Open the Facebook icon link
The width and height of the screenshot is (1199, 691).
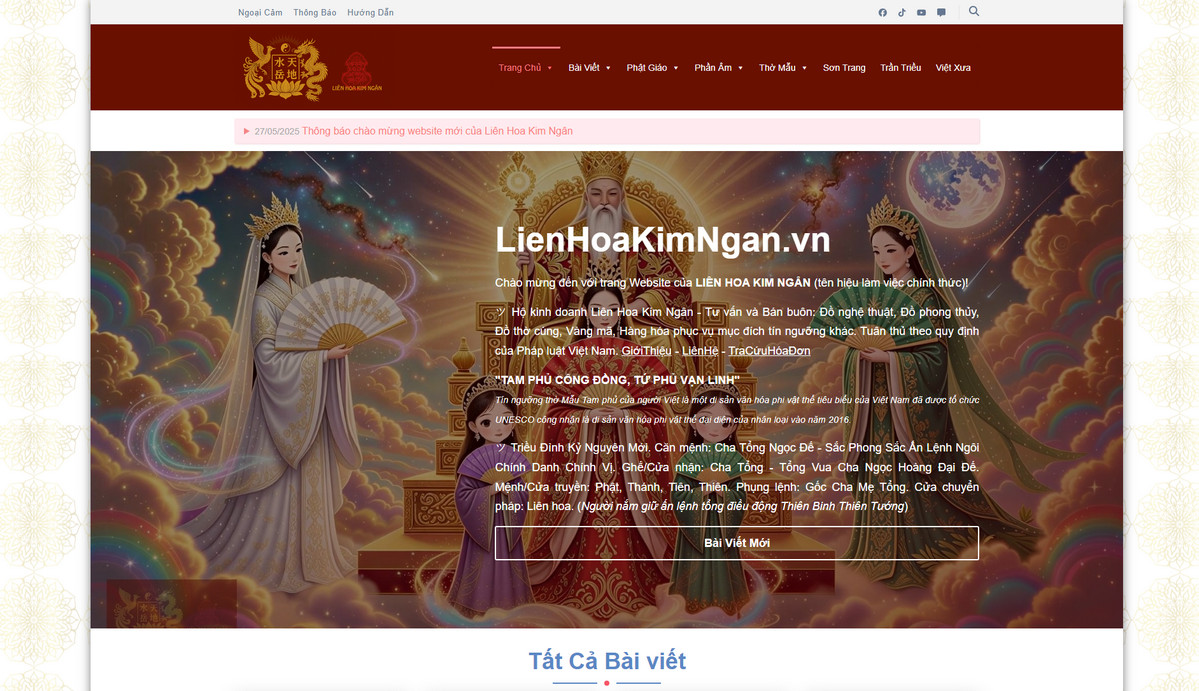pyautogui.click(x=882, y=12)
